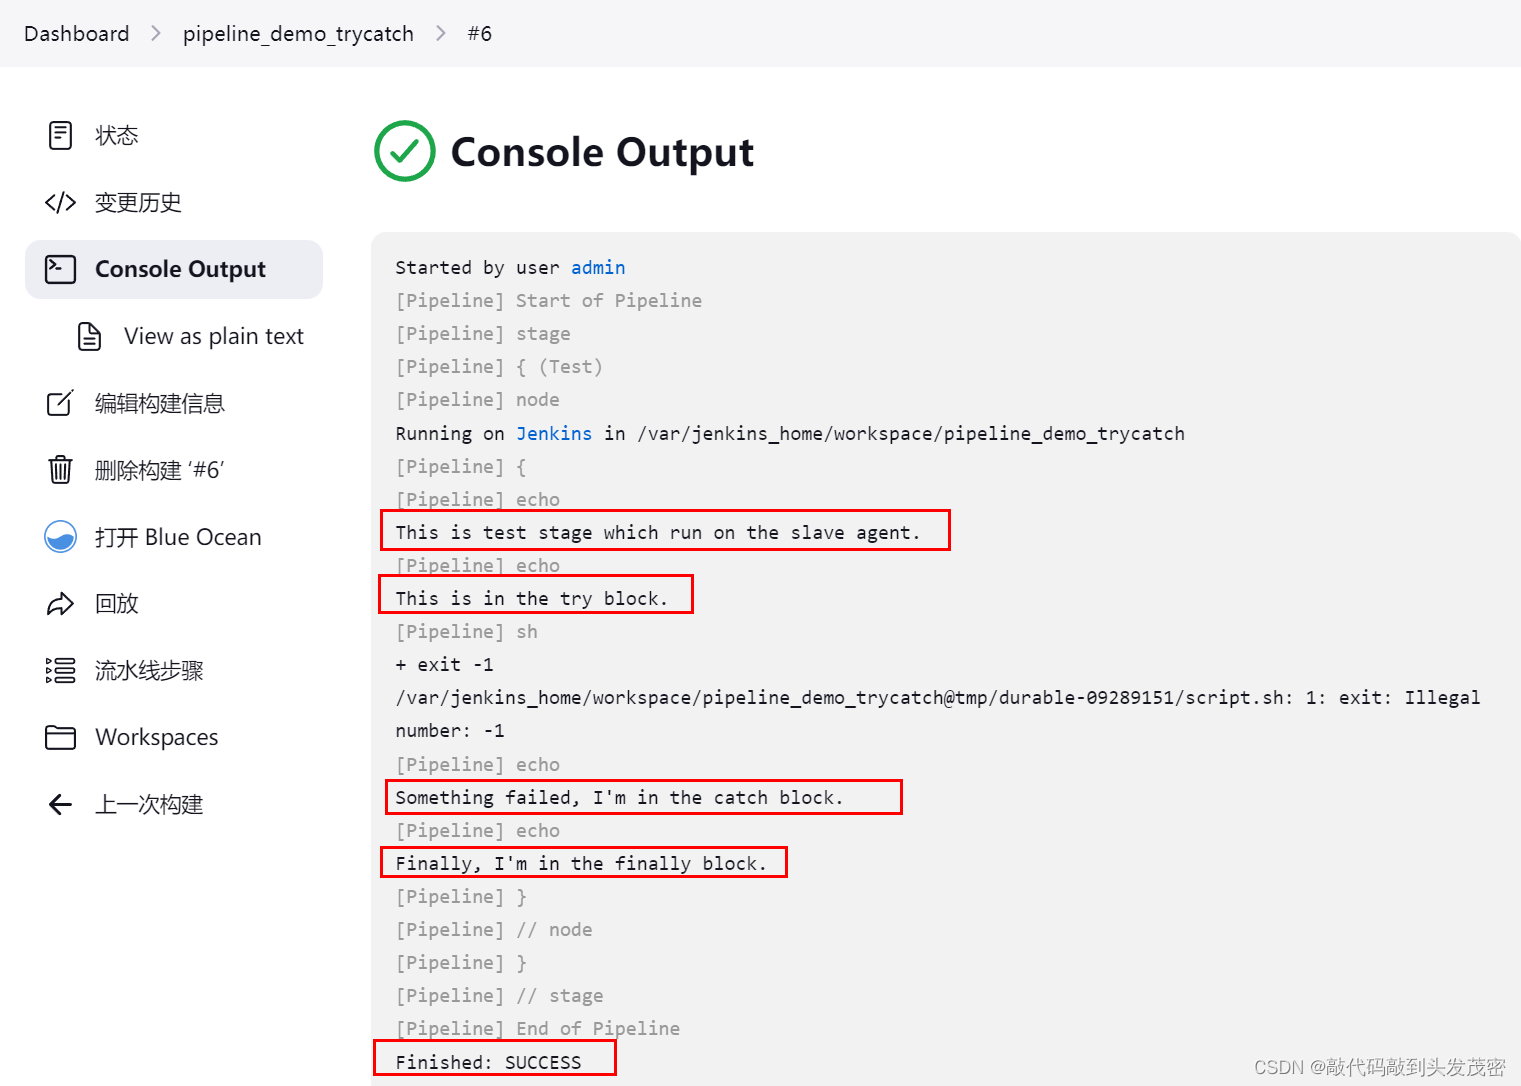
Task: Click the #6 build breadcrumb
Action: (x=480, y=33)
